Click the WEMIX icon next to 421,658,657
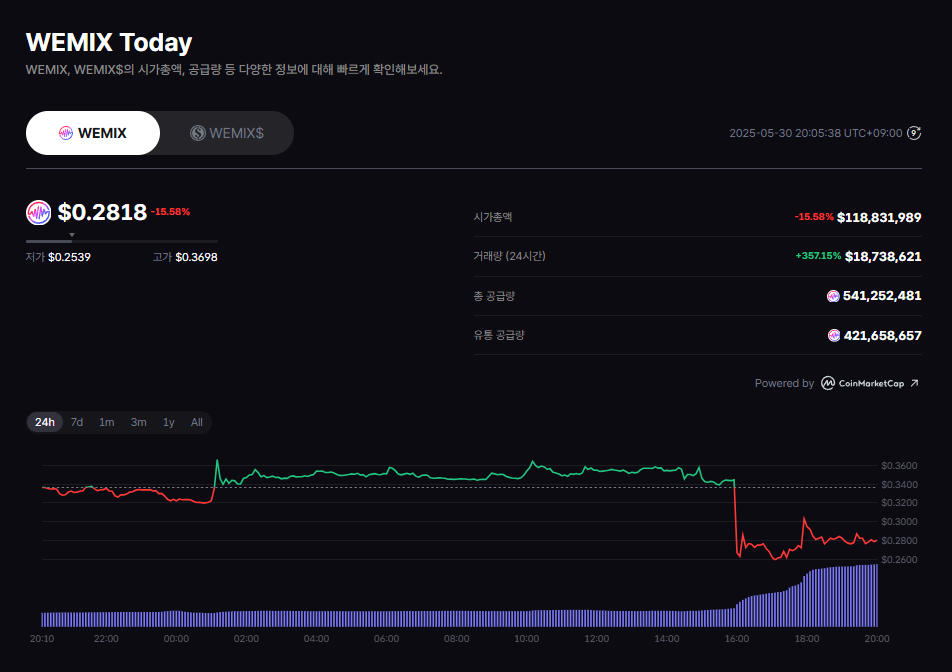952x672 pixels. coord(834,335)
